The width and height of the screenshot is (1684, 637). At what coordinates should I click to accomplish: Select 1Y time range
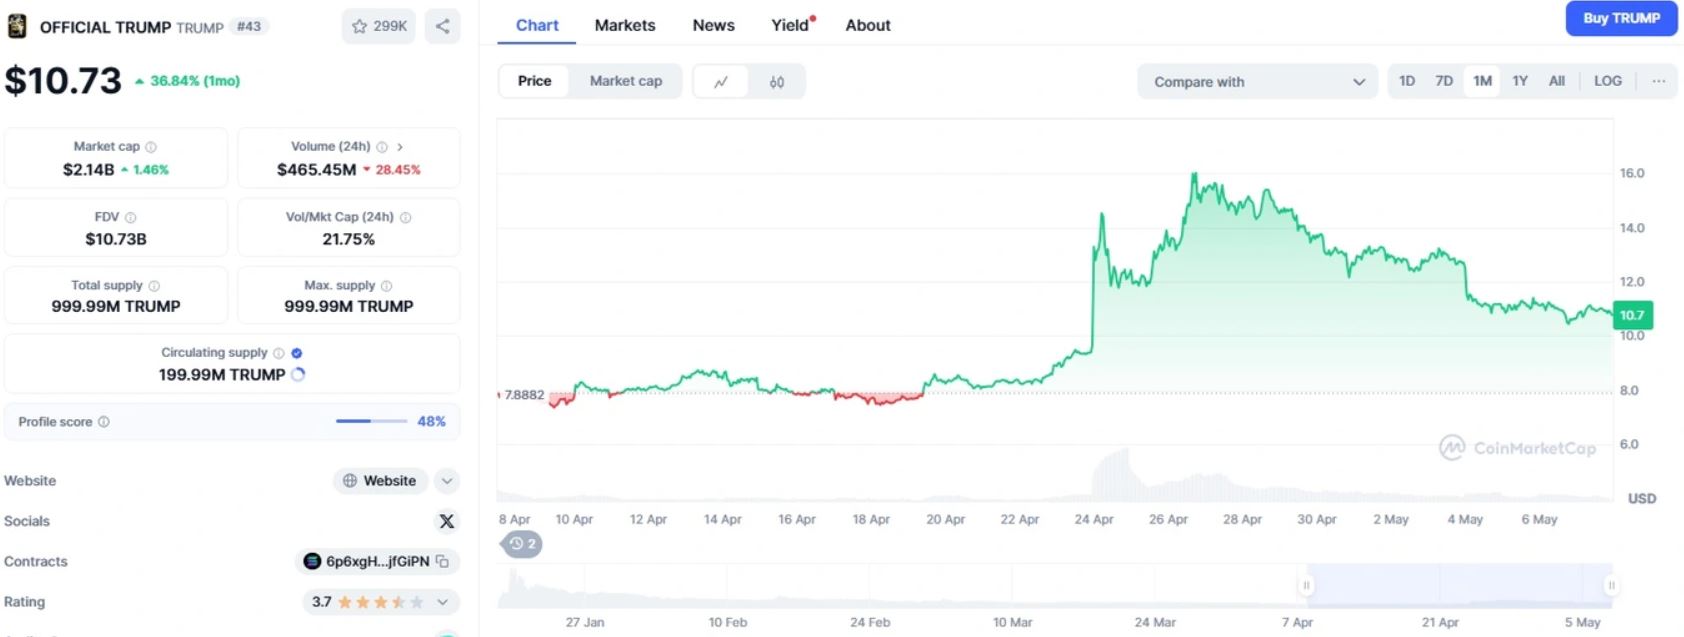point(1520,81)
